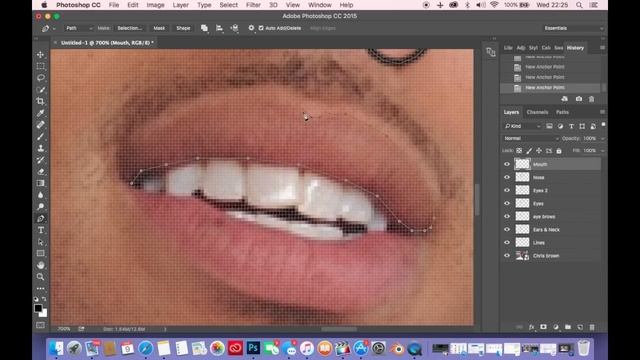The height and width of the screenshot is (360, 640).
Task: Select the Eyedropper tool
Action: click(x=40, y=113)
